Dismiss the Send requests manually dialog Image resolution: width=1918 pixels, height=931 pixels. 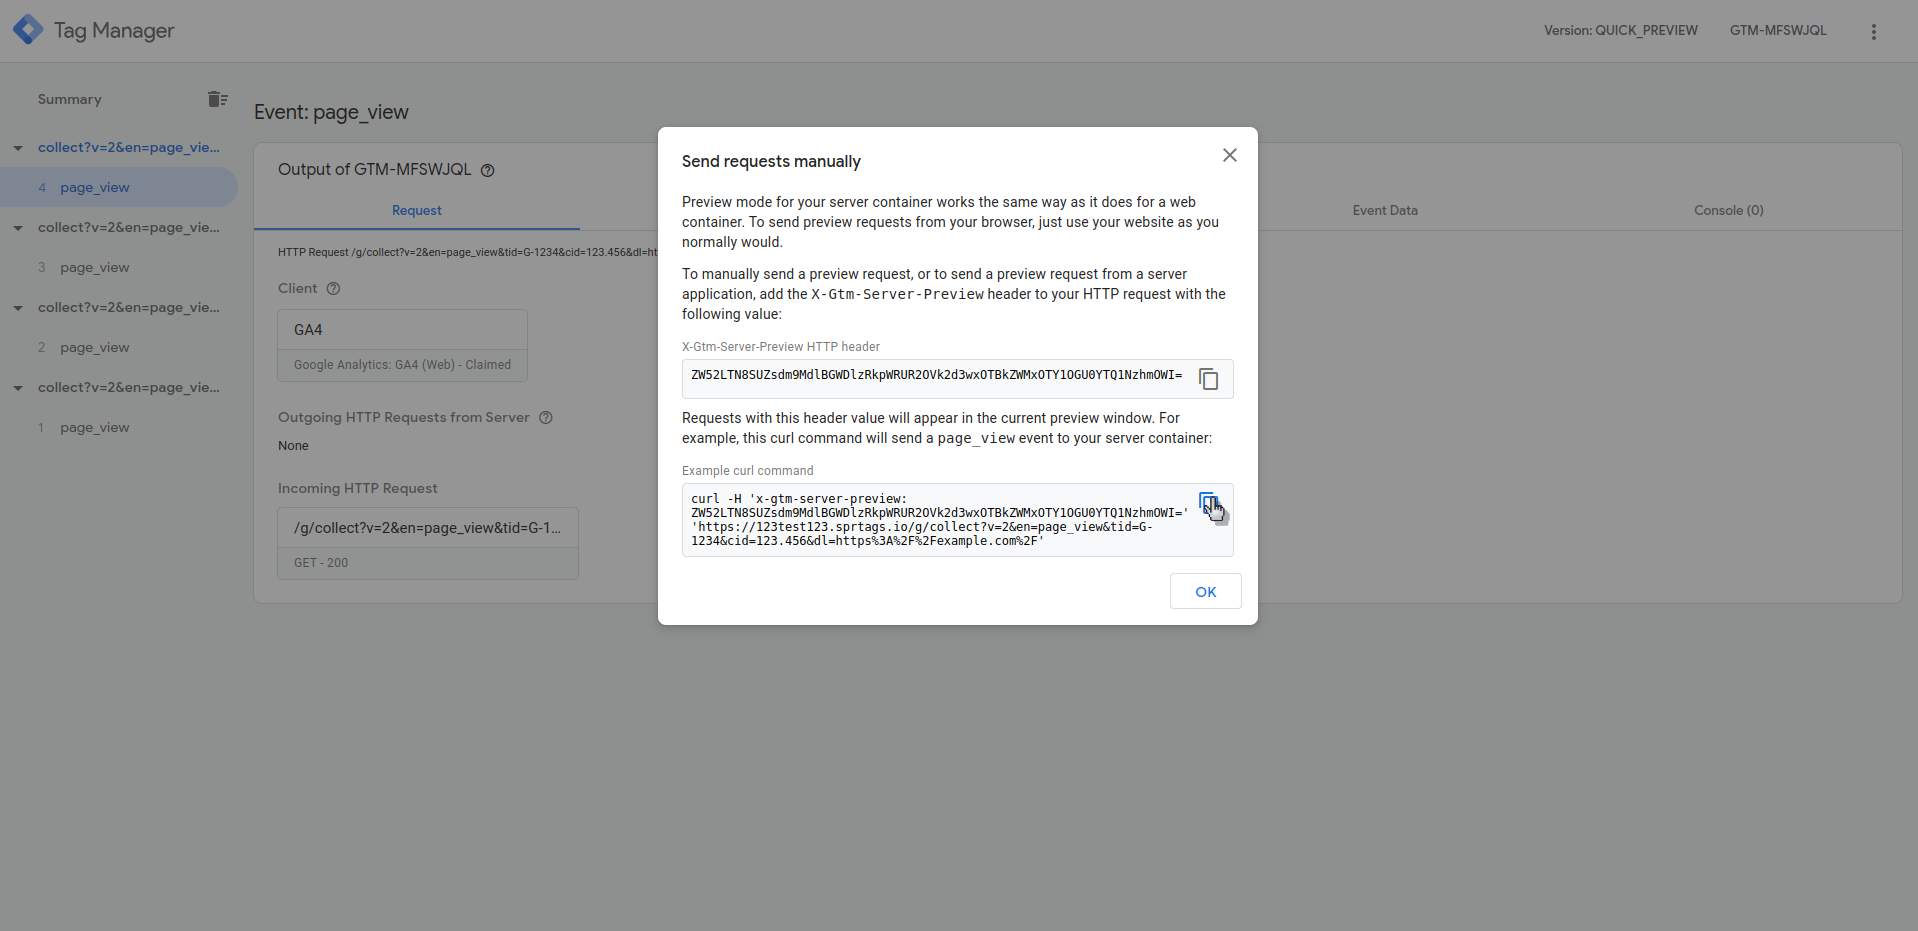[1229, 155]
